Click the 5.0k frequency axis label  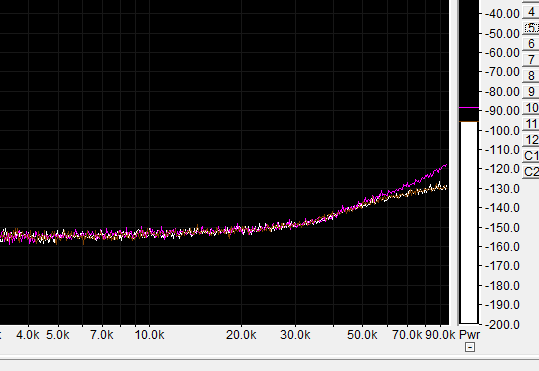58,335
